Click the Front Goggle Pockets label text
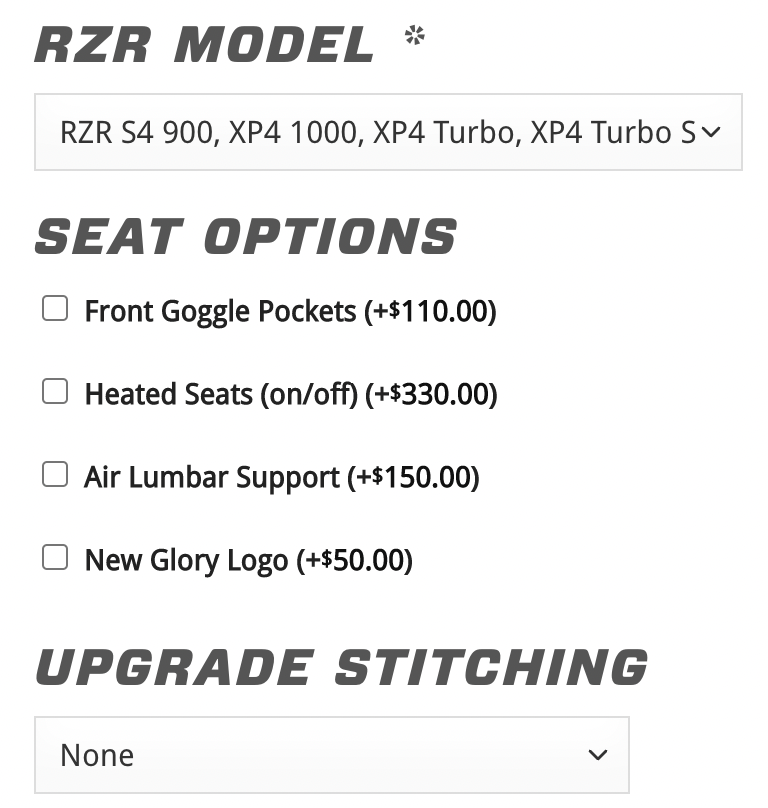 point(220,312)
